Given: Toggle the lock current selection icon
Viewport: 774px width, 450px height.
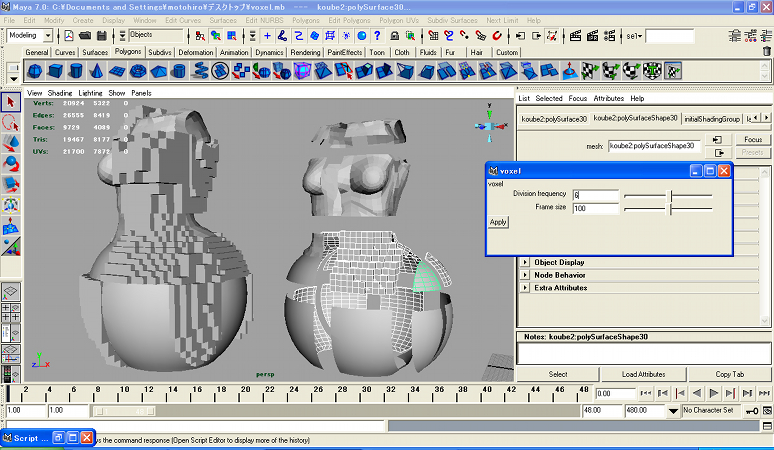Looking at the screenshot, I should point(394,36).
